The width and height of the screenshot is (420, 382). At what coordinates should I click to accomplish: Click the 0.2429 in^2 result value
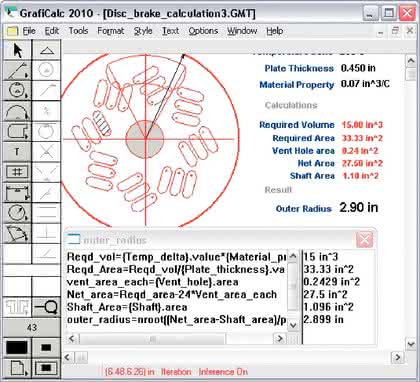click(x=331, y=282)
